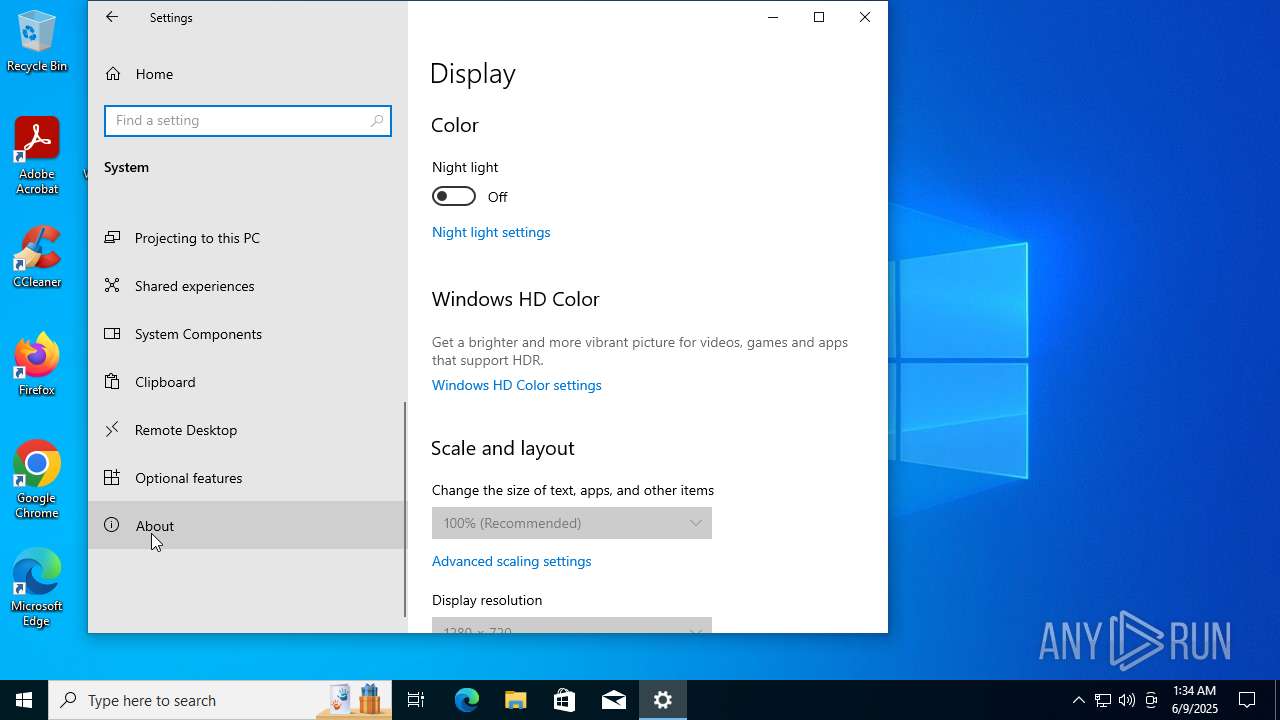1280x720 pixels.
Task: Toggle the Night light switch
Action: pyautogui.click(x=454, y=196)
